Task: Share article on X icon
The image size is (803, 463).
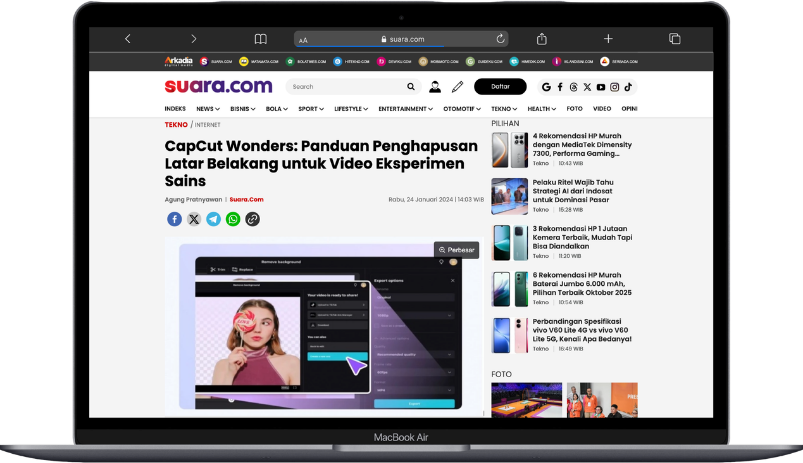Action: tap(194, 219)
